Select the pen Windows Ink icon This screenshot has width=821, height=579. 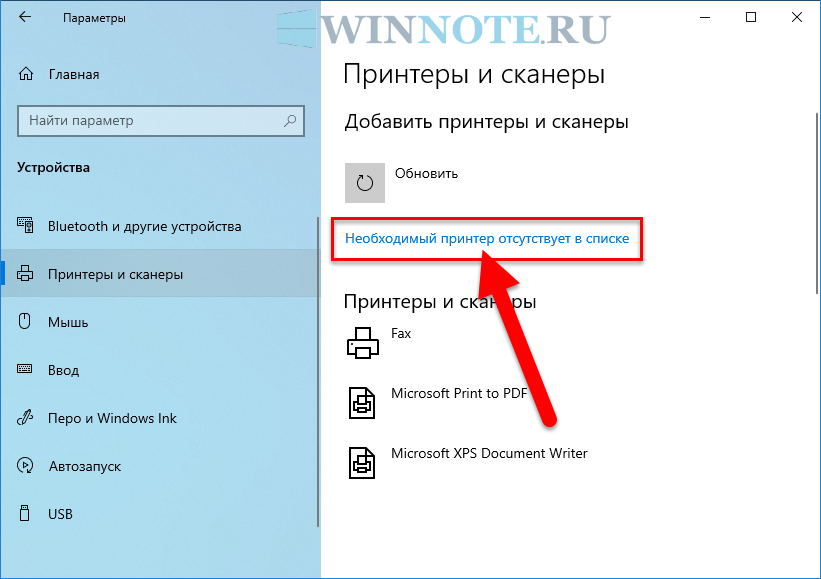point(25,417)
